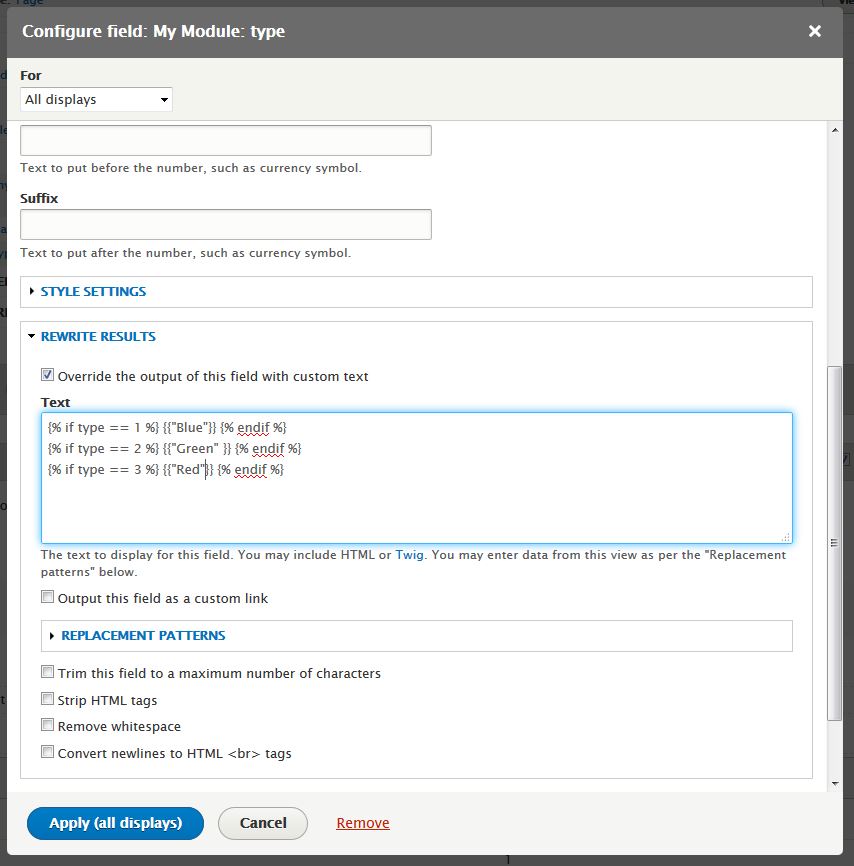Click the Cancel button
Screen dimensions: 854x866
263,823
